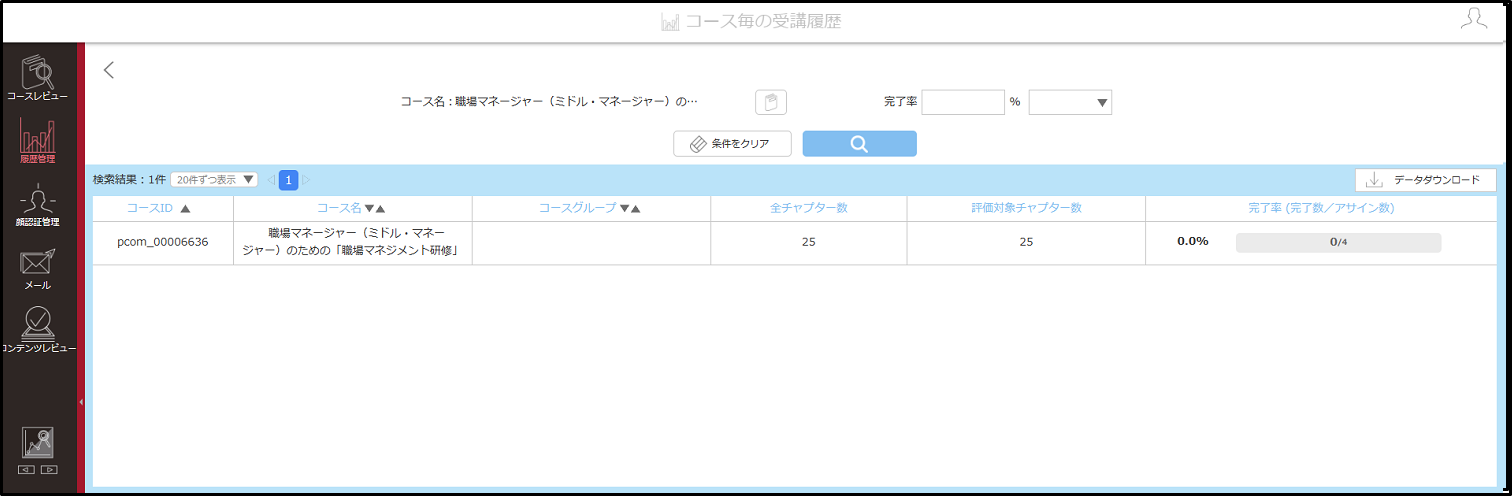The image size is (1512, 496).
Task: Click the 0/4 completion progress bar
Action: (x=1338, y=242)
